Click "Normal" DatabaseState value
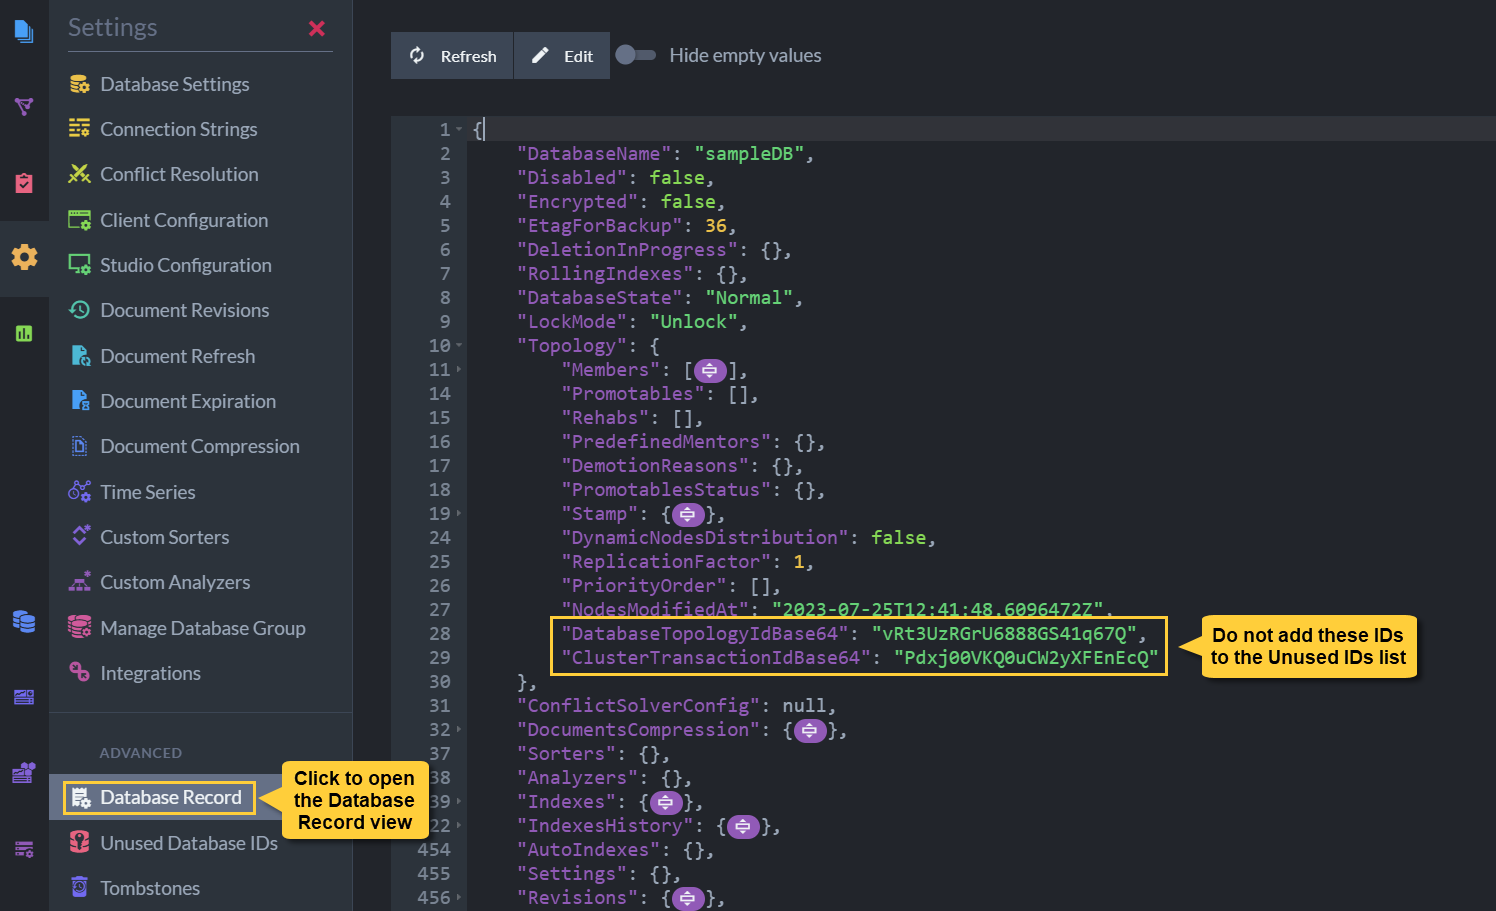 coord(749,298)
